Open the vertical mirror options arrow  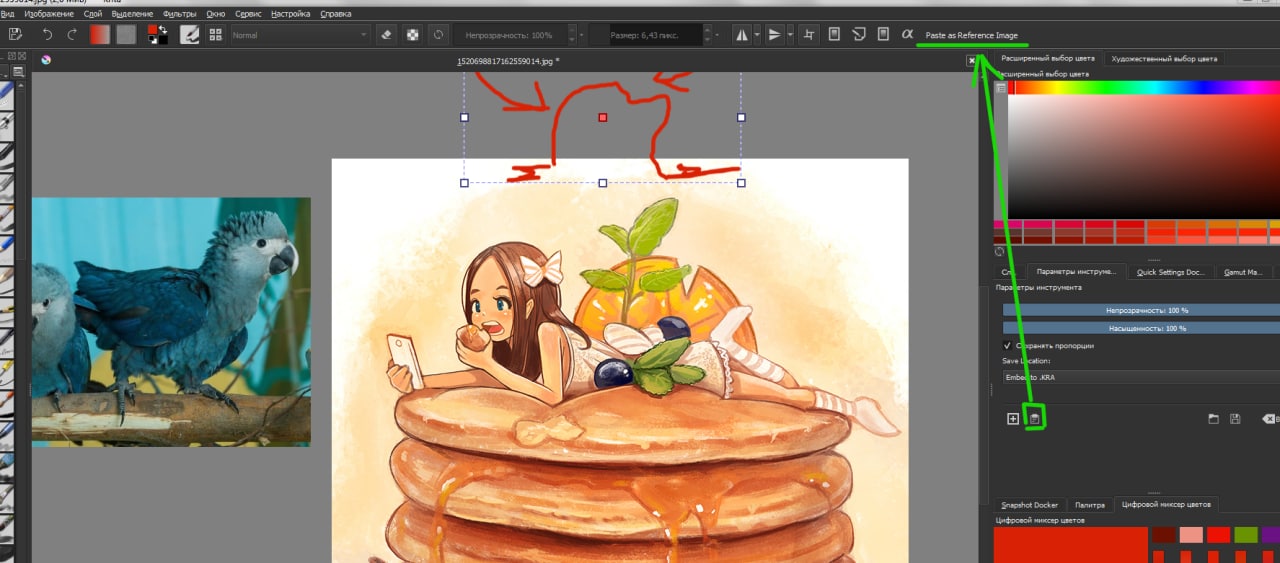(790, 35)
